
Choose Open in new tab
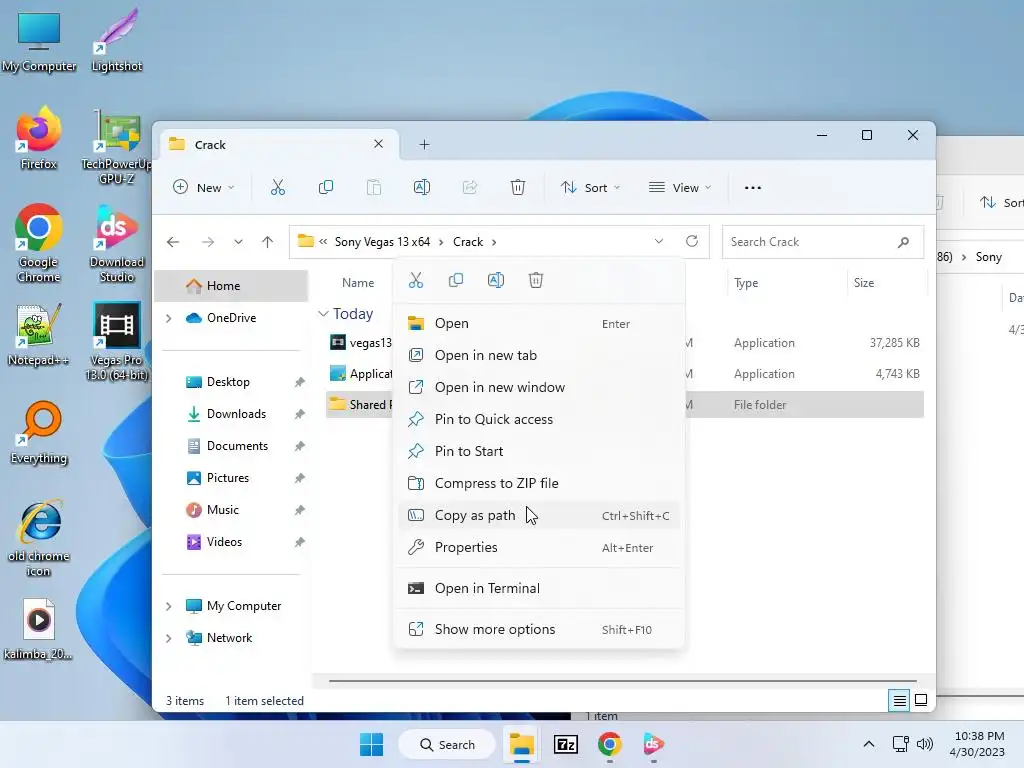coord(539,355)
